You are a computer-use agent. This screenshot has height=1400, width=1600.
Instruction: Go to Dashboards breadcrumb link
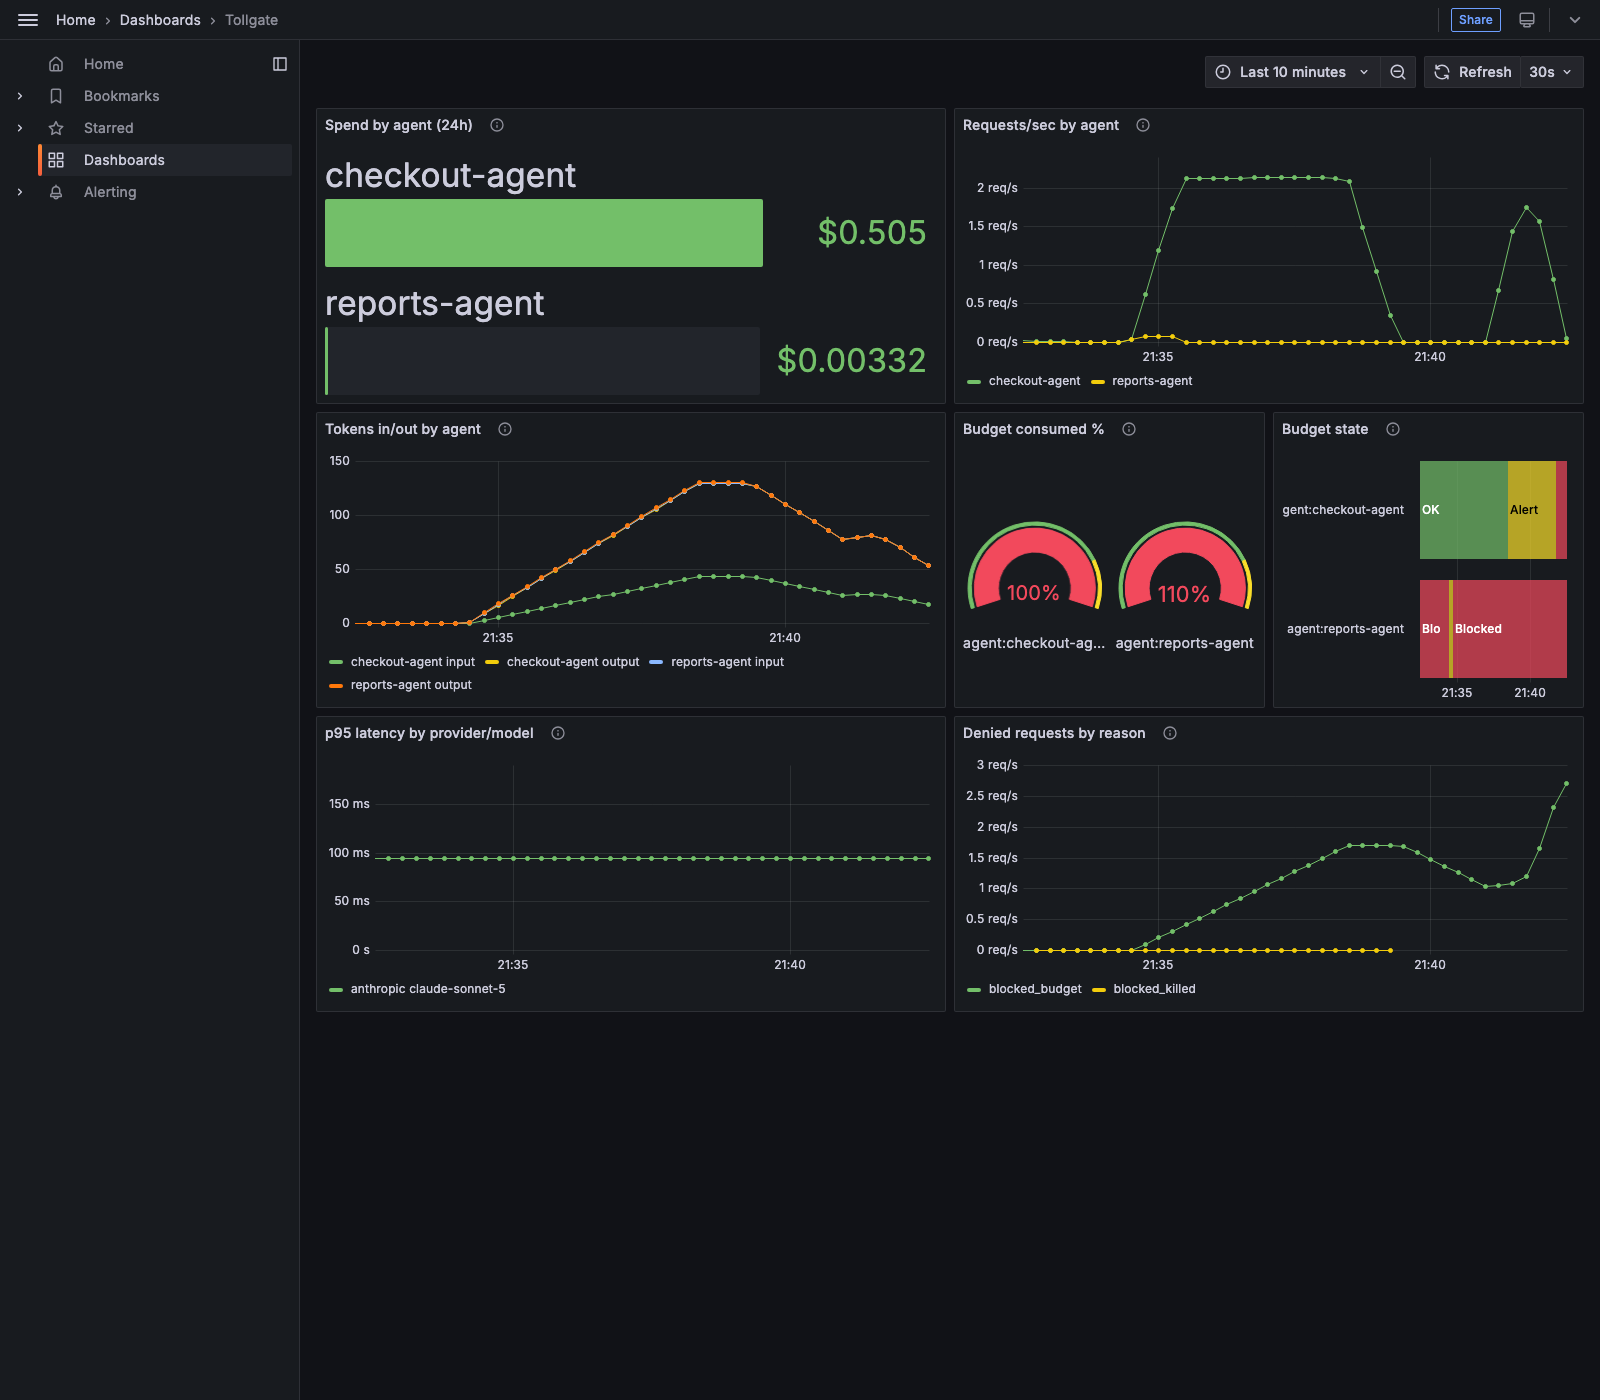point(160,20)
